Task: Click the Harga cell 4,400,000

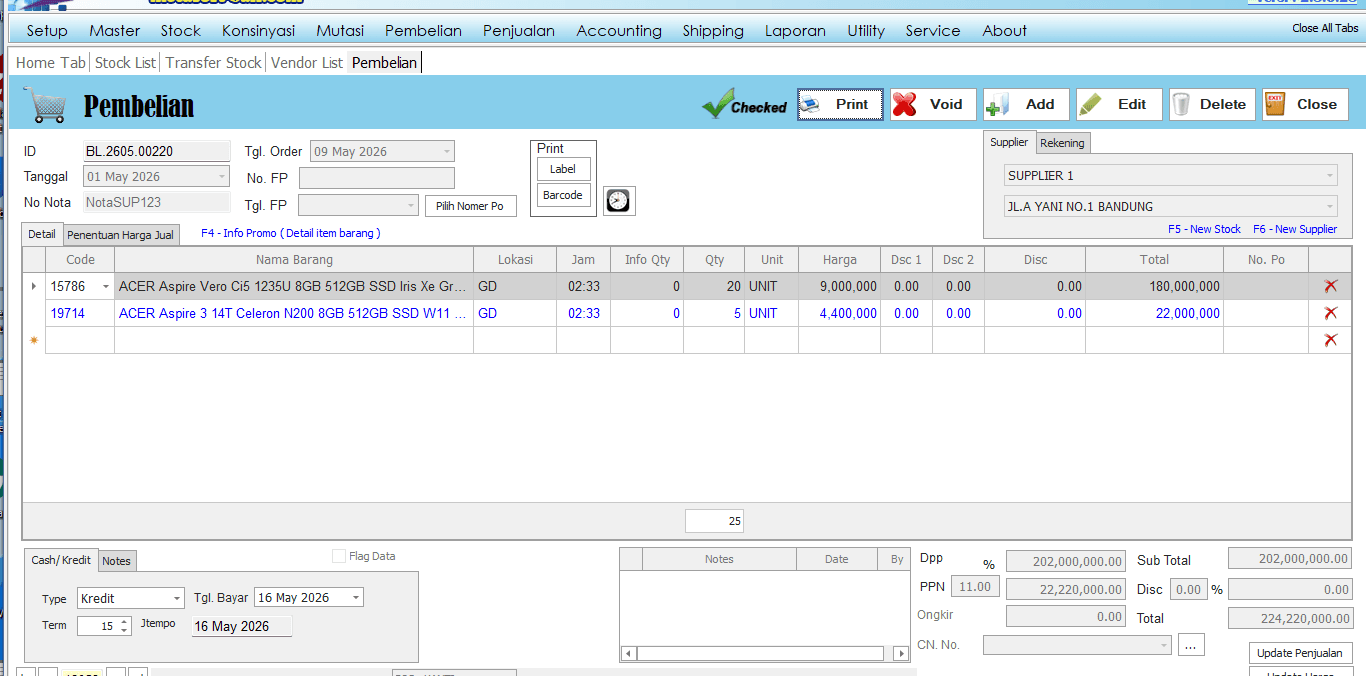Action: click(x=840, y=313)
